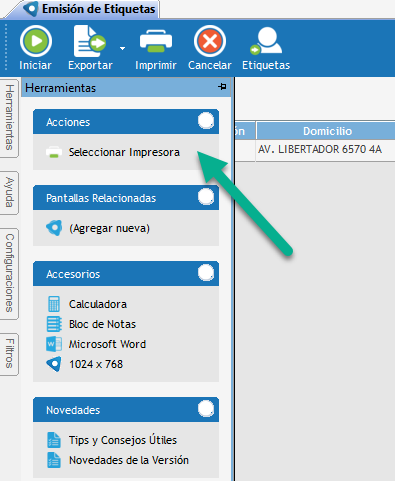Click the Calculadora icon
The height and width of the screenshot is (481, 395).
[x=54, y=304]
